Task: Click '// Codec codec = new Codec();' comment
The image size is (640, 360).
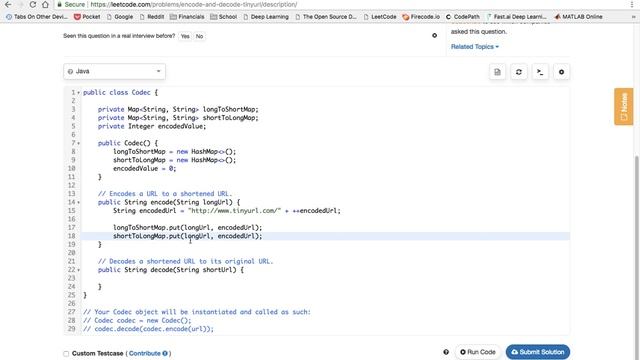Action: tap(137, 320)
